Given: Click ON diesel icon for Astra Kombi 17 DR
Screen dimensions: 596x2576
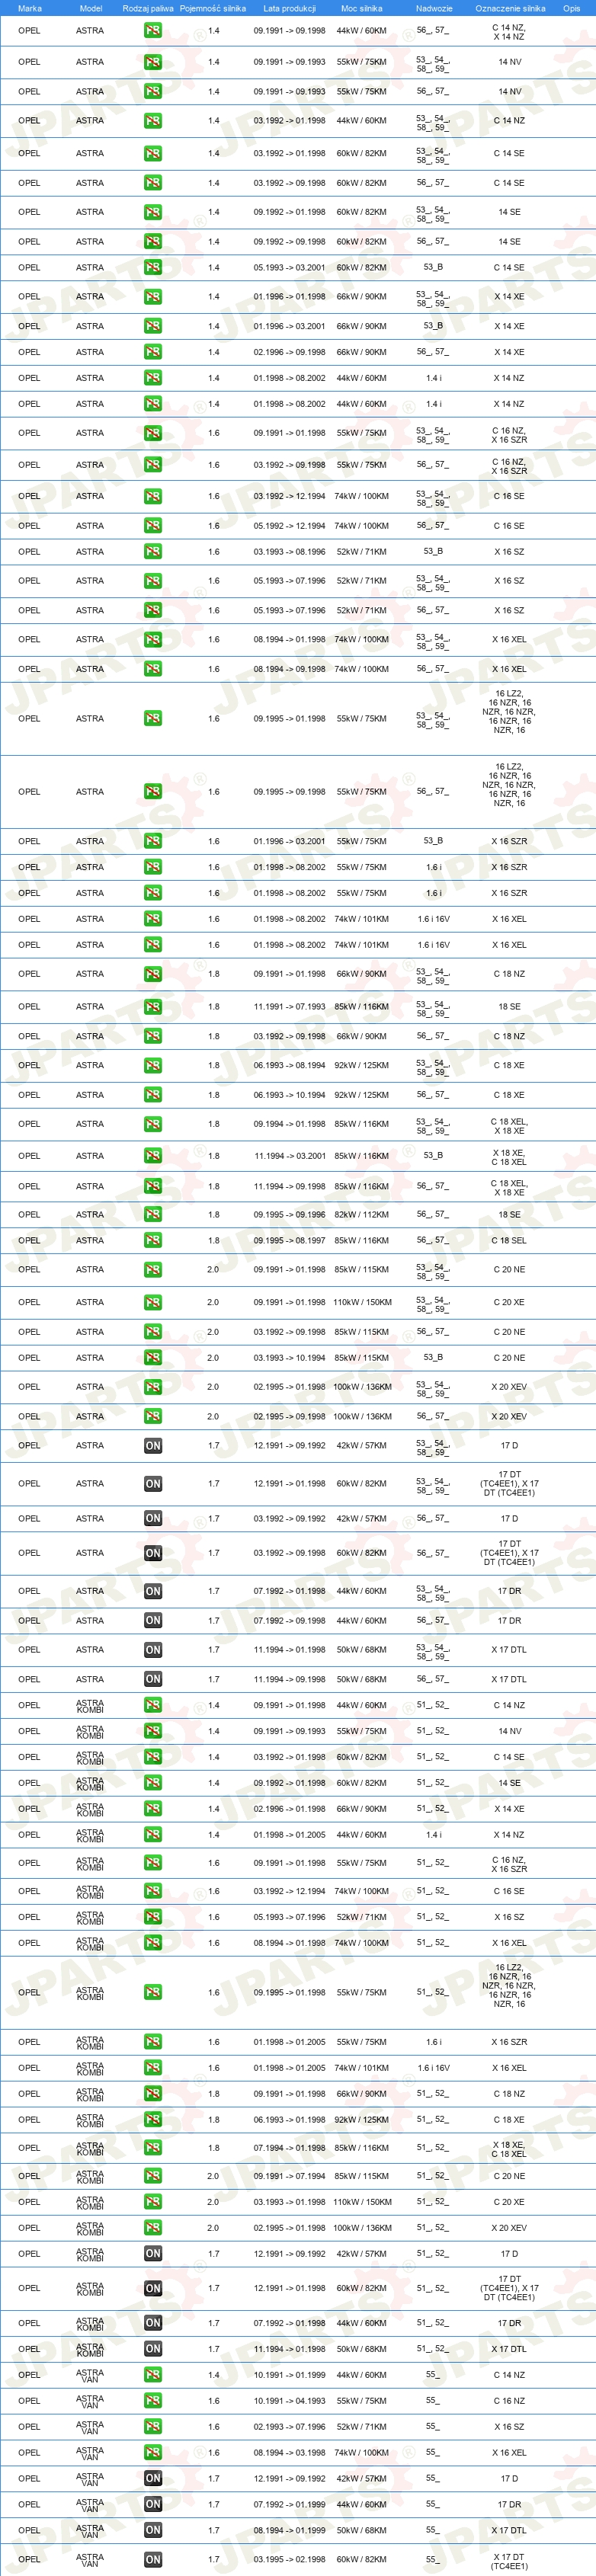Looking at the screenshot, I should tap(153, 2323).
